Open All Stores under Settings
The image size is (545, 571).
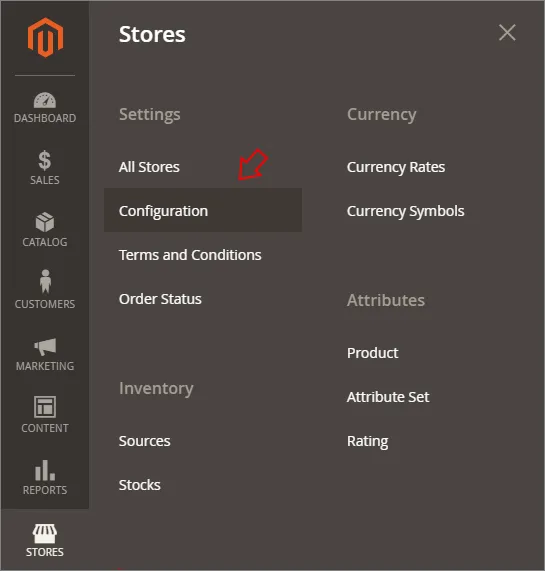click(149, 167)
